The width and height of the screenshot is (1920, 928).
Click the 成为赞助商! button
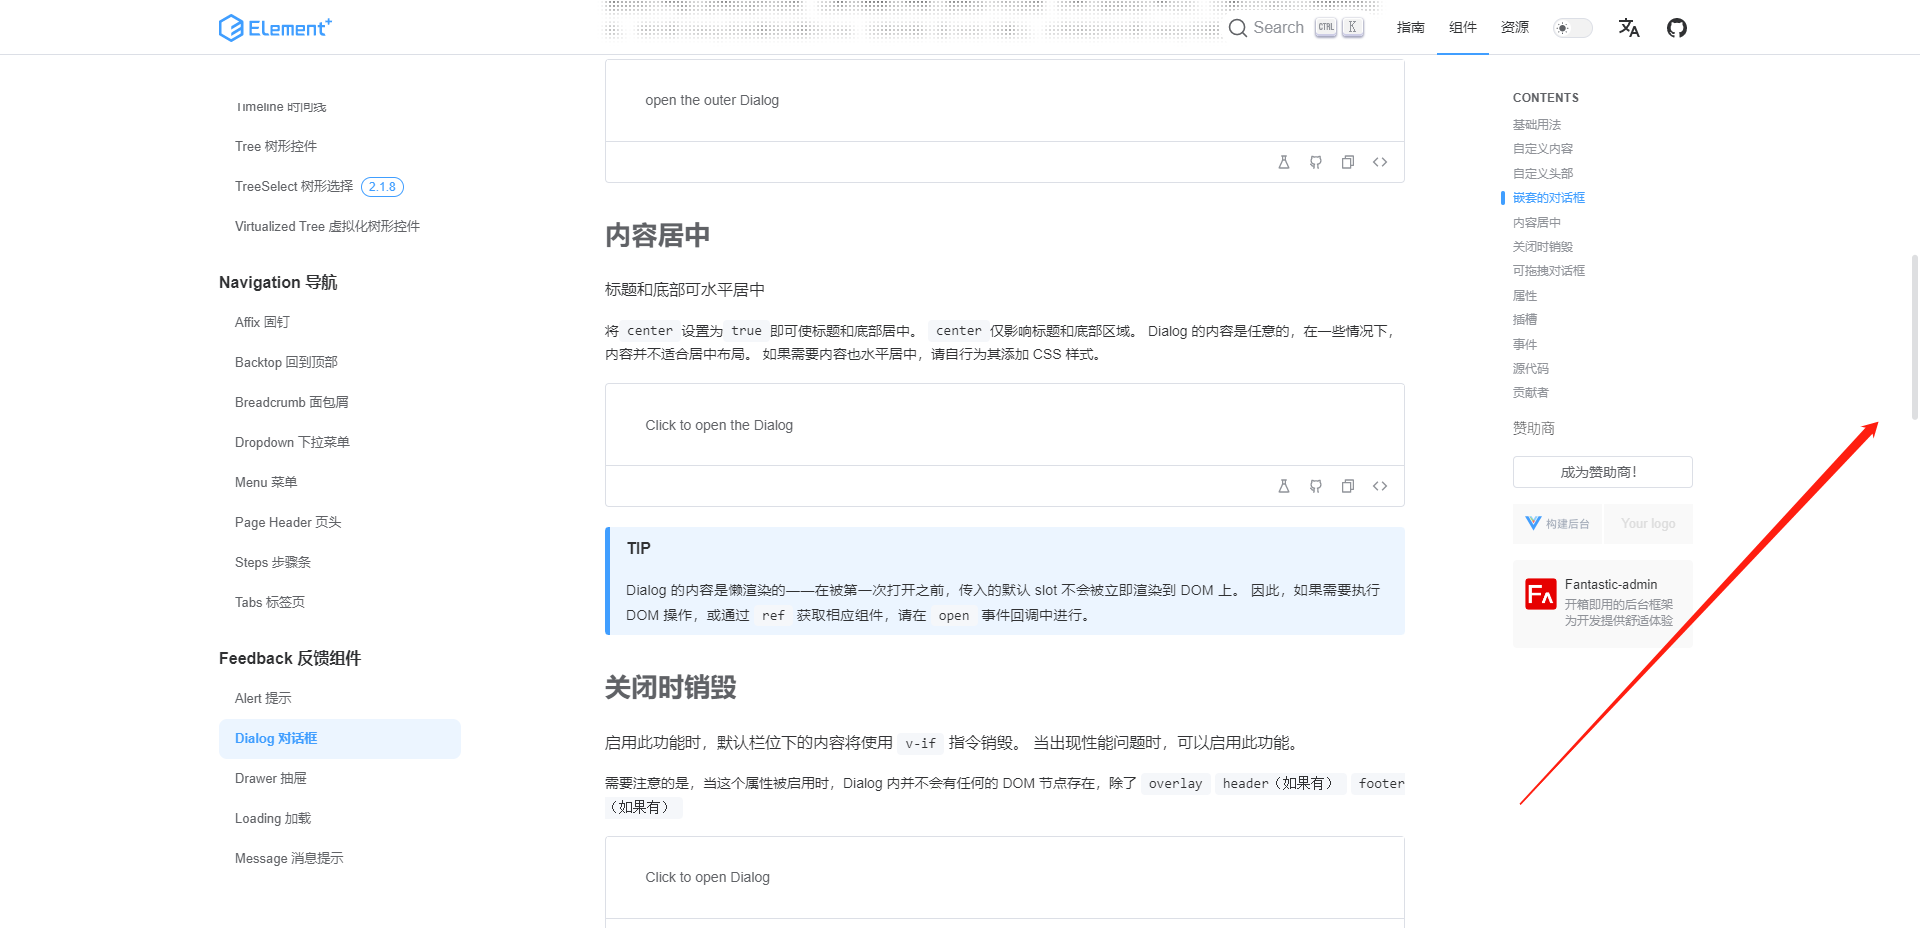click(1602, 471)
